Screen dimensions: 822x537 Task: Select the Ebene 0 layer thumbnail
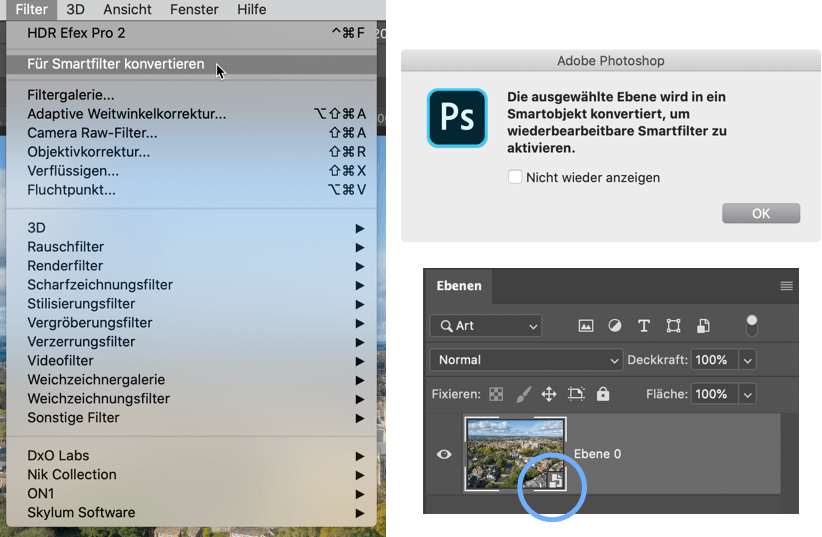515,454
